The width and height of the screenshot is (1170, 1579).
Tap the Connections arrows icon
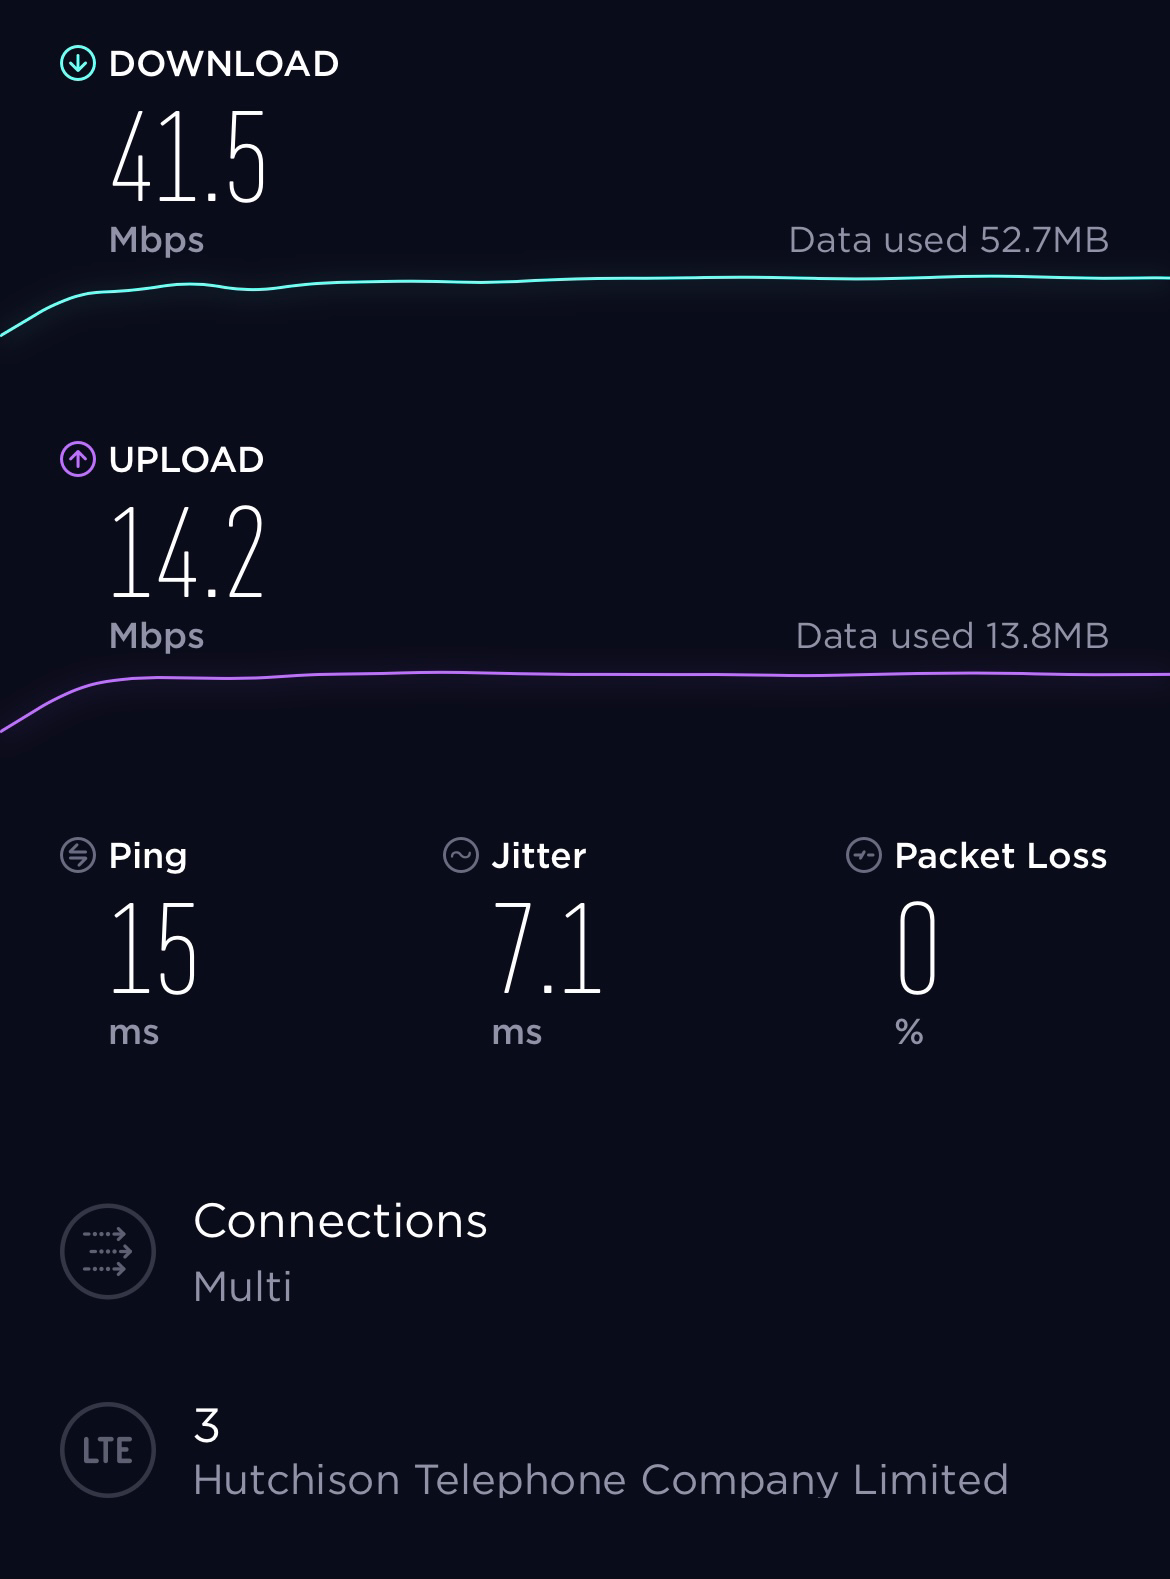tap(108, 1251)
